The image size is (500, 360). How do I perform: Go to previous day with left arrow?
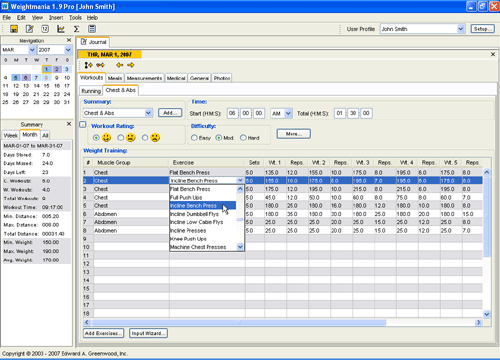click(119, 65)
